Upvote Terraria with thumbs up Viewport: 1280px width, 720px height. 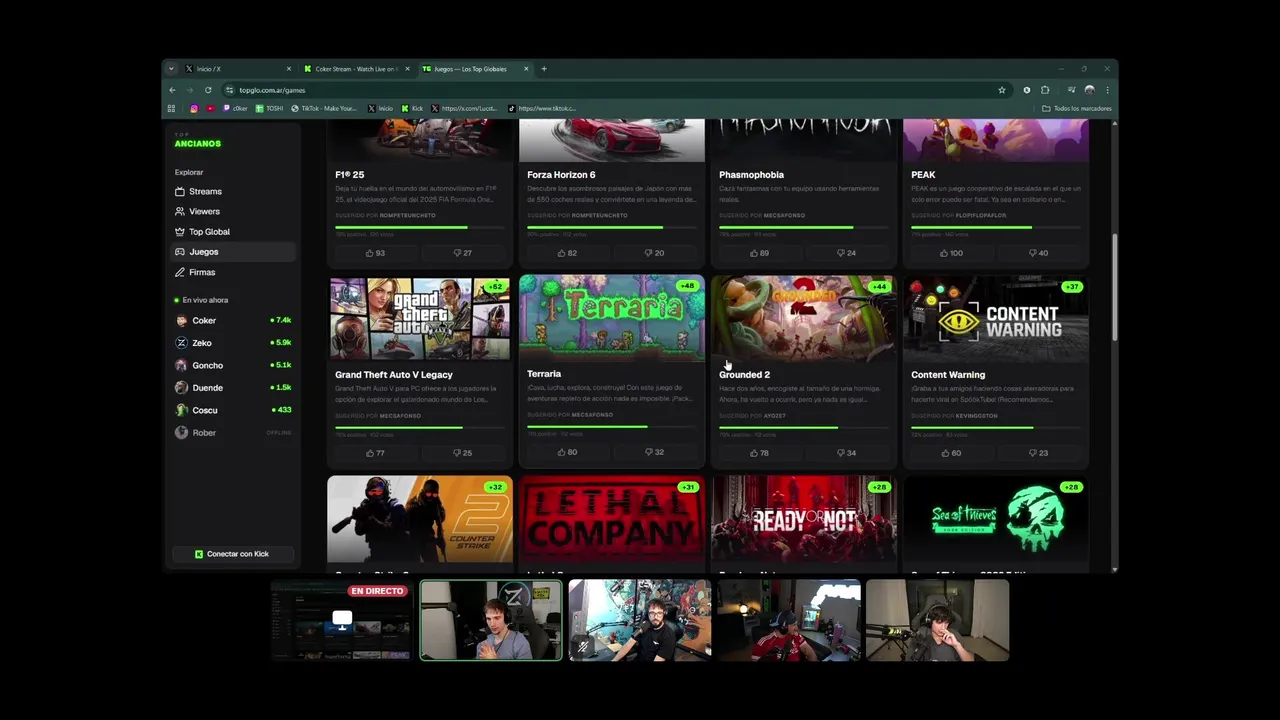click(x=567, y=452)
